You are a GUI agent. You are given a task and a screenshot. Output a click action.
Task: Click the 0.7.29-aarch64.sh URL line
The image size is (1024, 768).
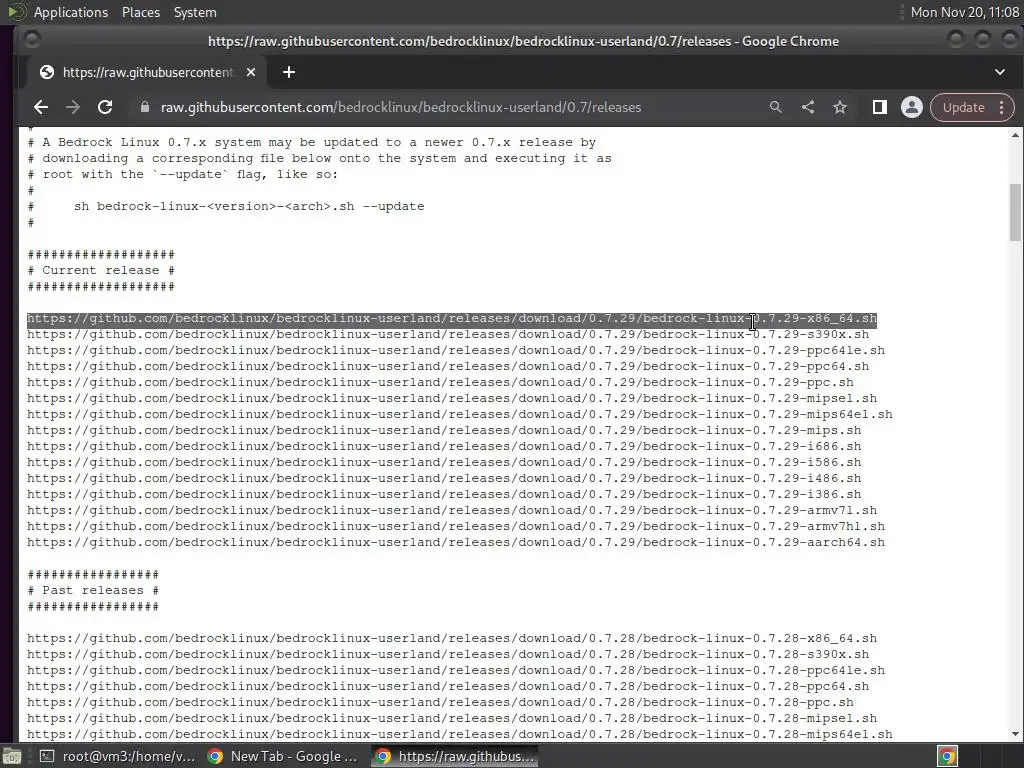point(456,543)
